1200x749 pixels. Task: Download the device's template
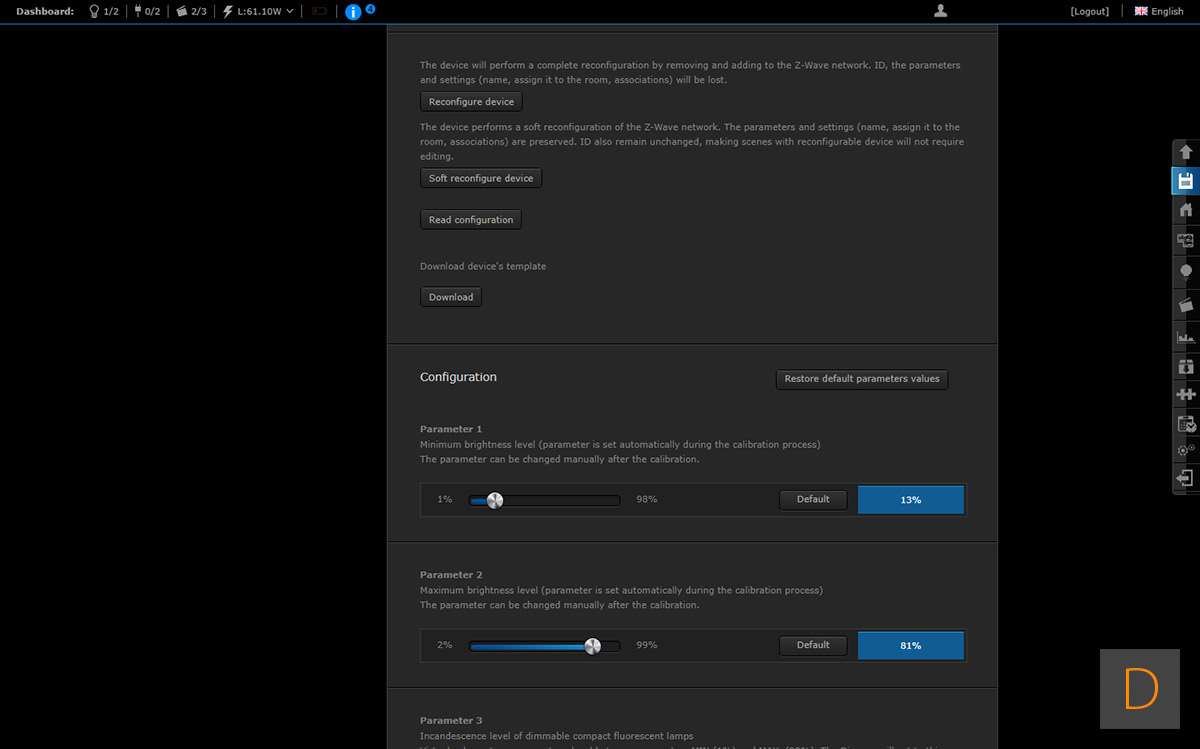pyautogui.click(x=451, y=297)
